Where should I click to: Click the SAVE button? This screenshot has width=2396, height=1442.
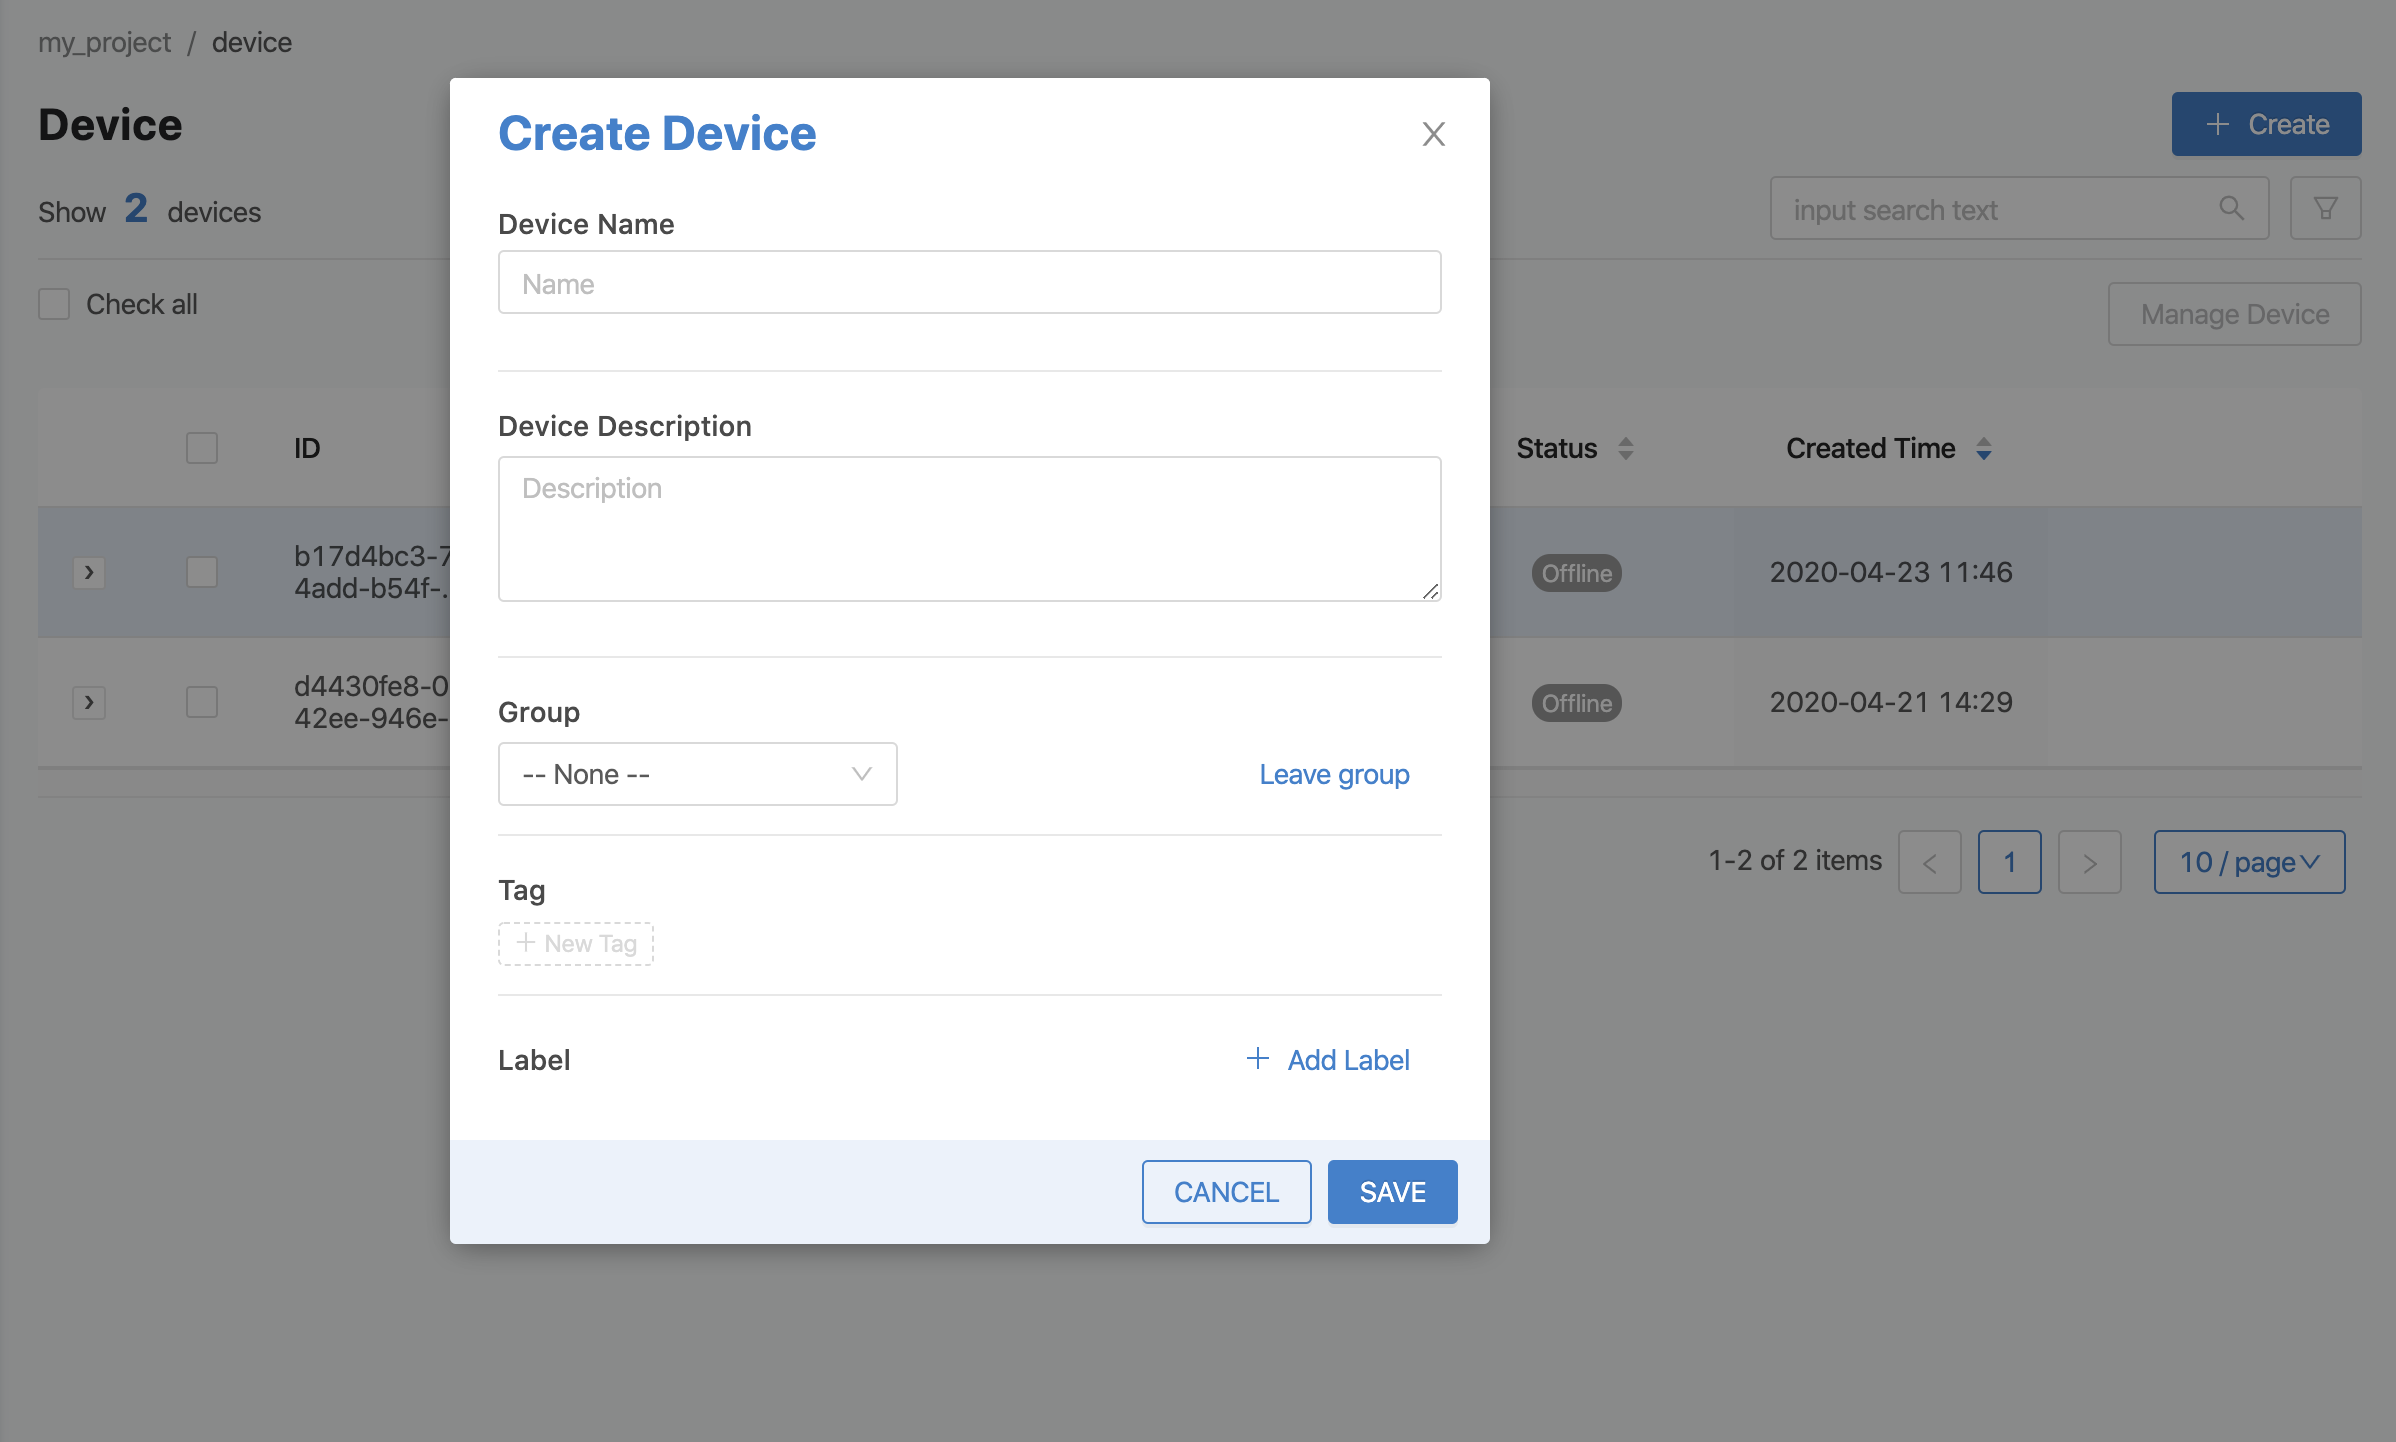(x=1392, y=1192)
